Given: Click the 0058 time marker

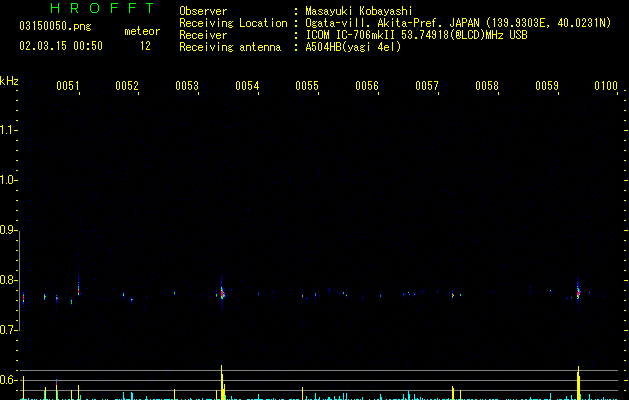Looking at the screenshot, I should (487, 86).
